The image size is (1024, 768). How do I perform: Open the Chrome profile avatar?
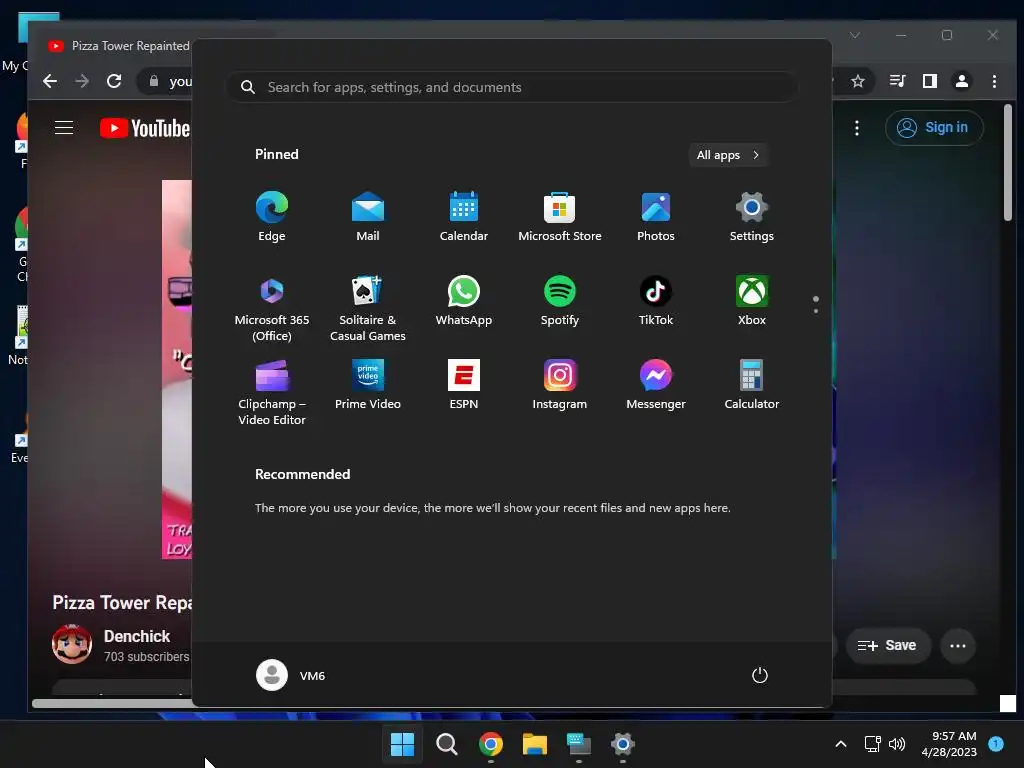pos(962,81)
